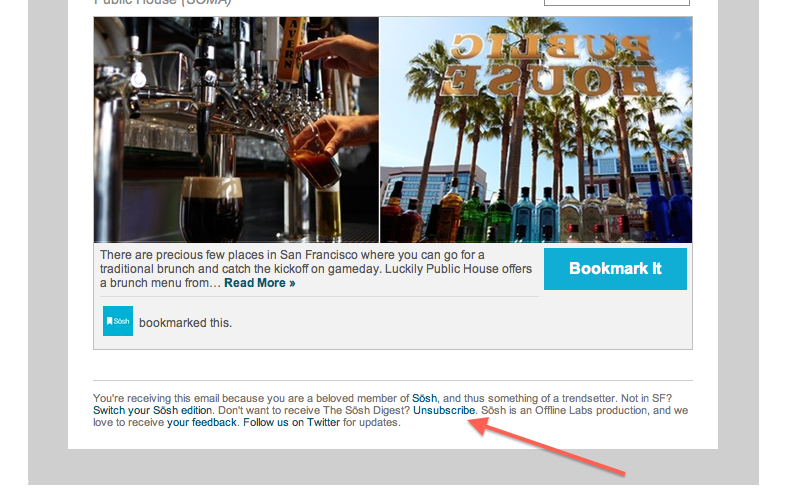Open the beer tap pouring photo
The width and height of the screenshot is (788, 502).
tap(236, 130)
